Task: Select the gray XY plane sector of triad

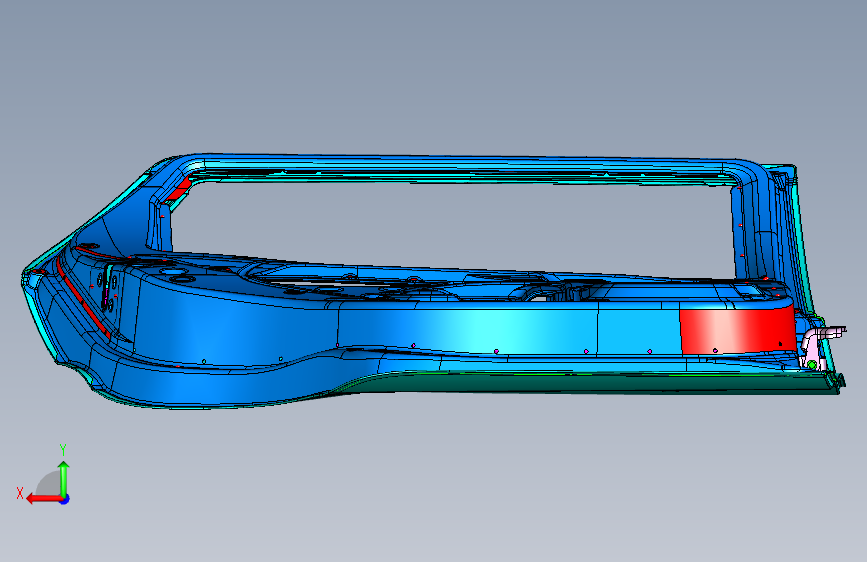Action: click(x=49, y=483)
